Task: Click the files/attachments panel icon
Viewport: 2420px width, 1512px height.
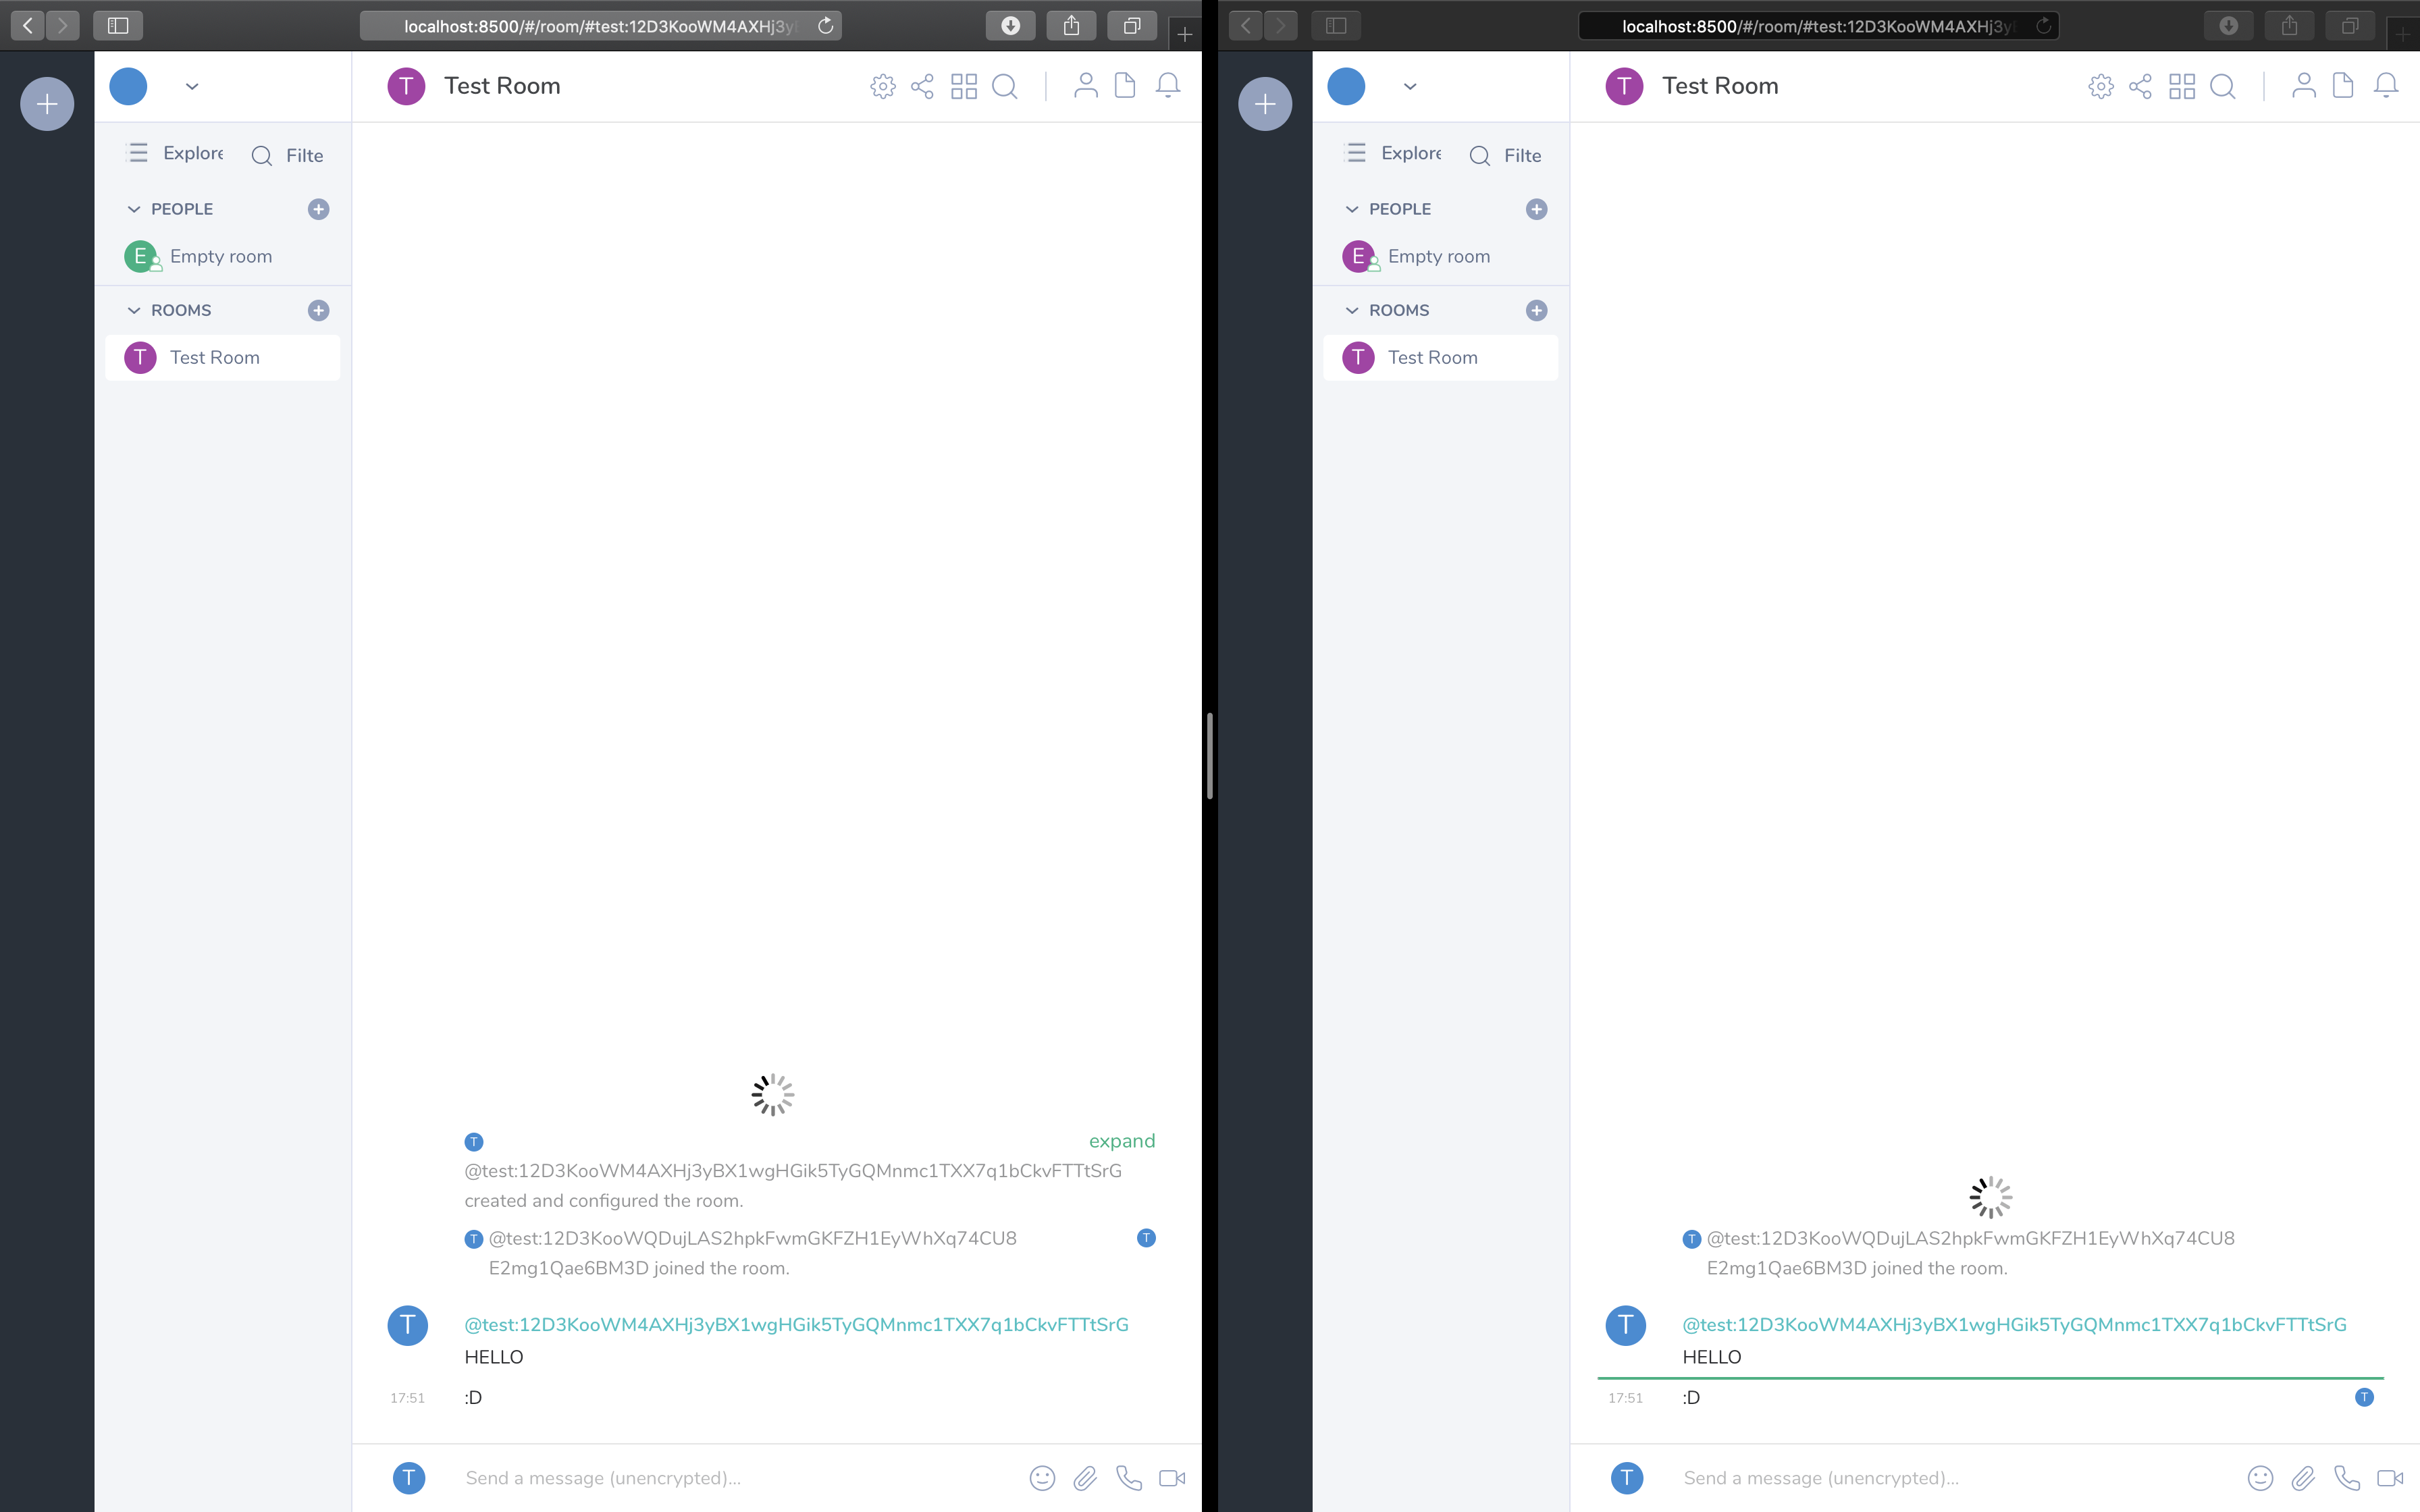Action: [x=1126, y=85]
